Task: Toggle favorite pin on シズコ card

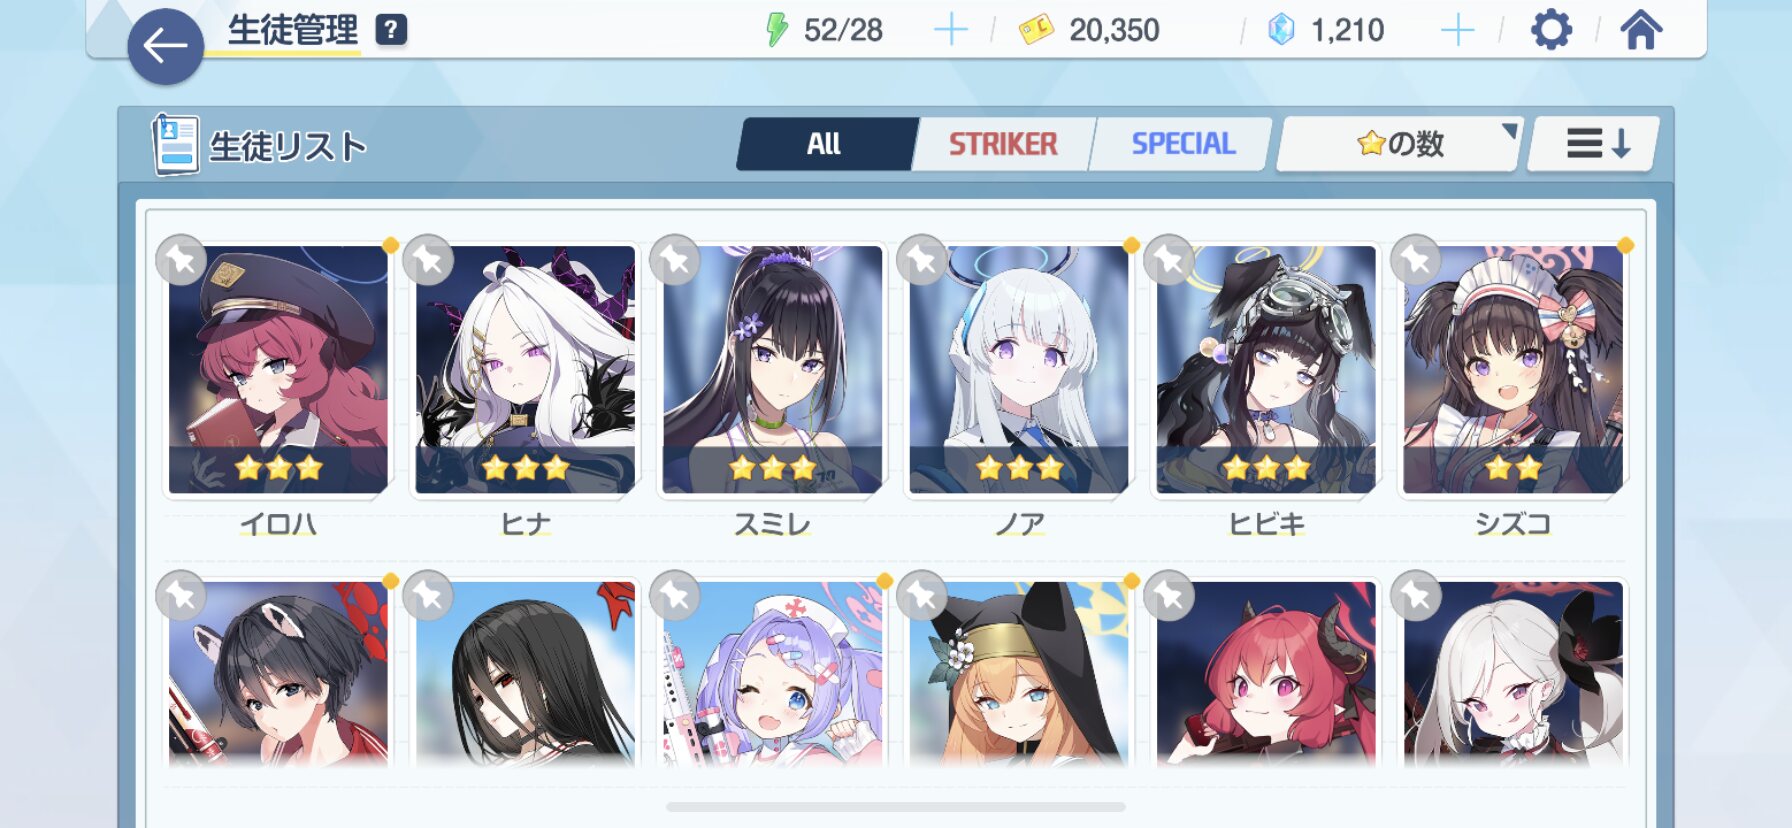Action: click(x=1415, y=260)
